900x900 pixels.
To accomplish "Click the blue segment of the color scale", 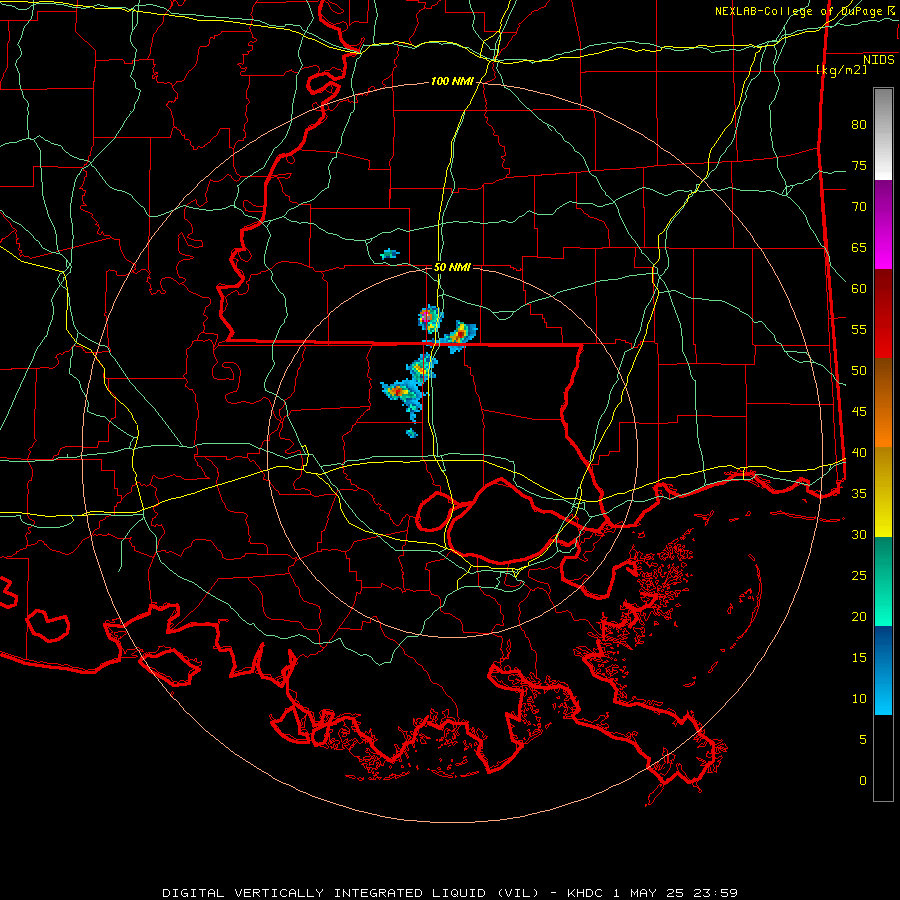I will click(883, 670).
